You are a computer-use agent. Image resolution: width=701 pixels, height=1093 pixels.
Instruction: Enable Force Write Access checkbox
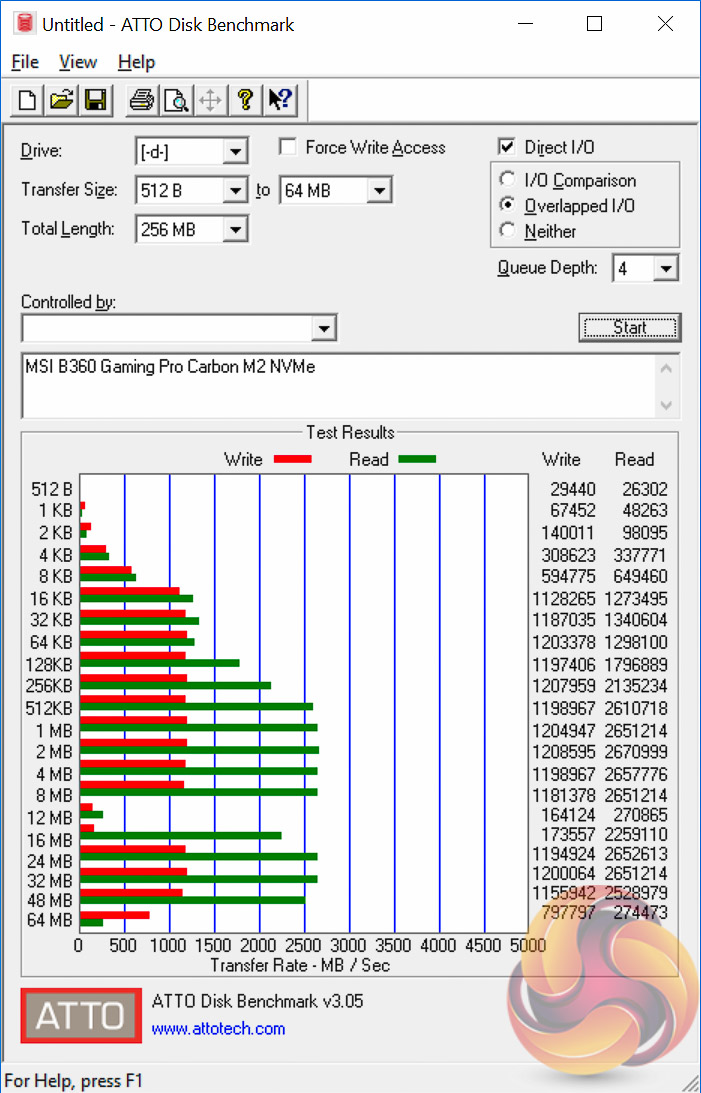click(x=287, y=147)
